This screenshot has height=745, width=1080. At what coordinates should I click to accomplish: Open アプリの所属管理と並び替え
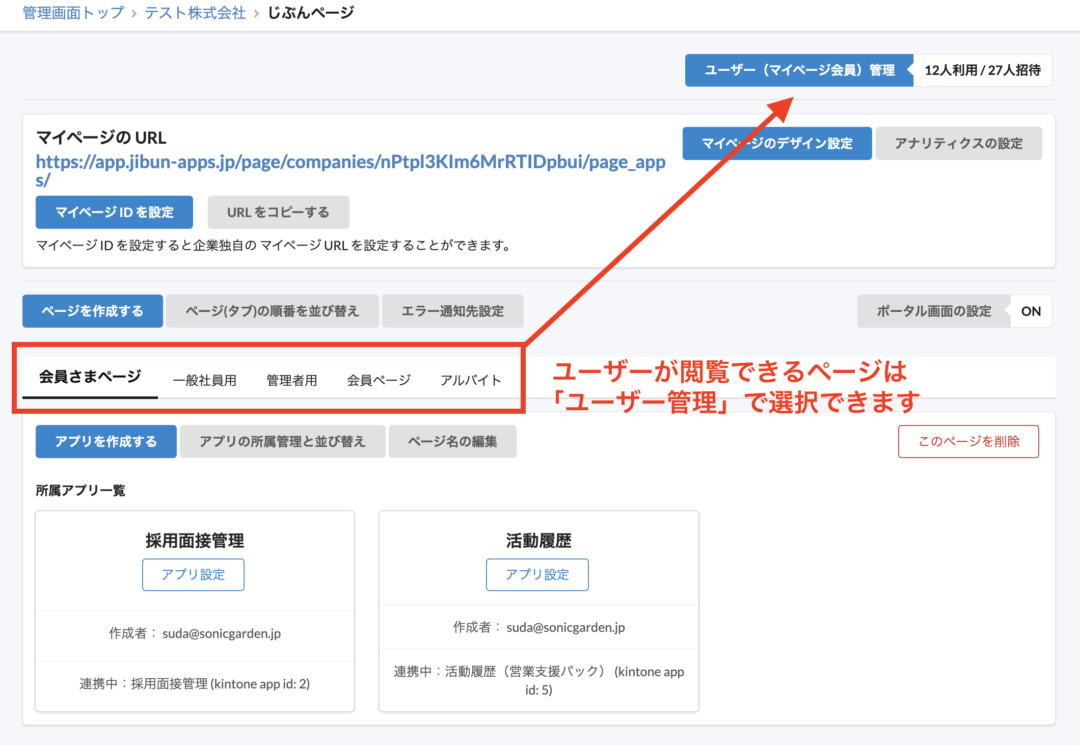click(283, 441)
